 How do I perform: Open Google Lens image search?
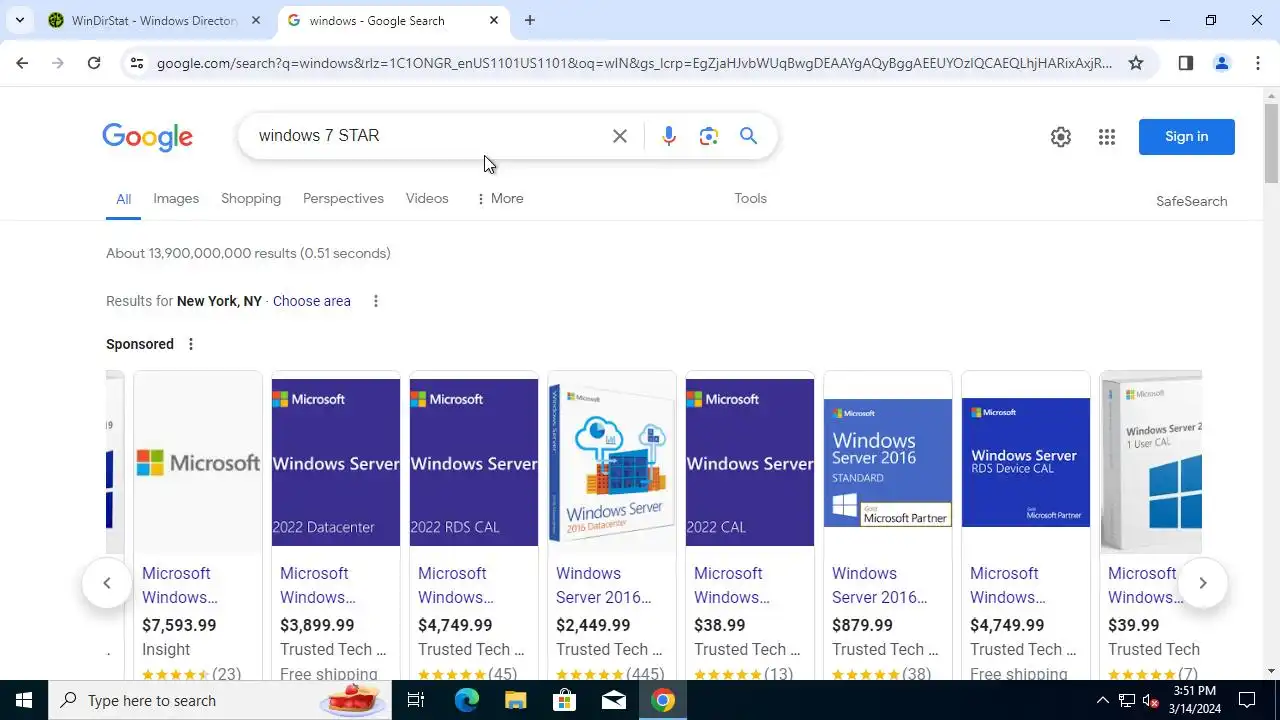(709, 136)
